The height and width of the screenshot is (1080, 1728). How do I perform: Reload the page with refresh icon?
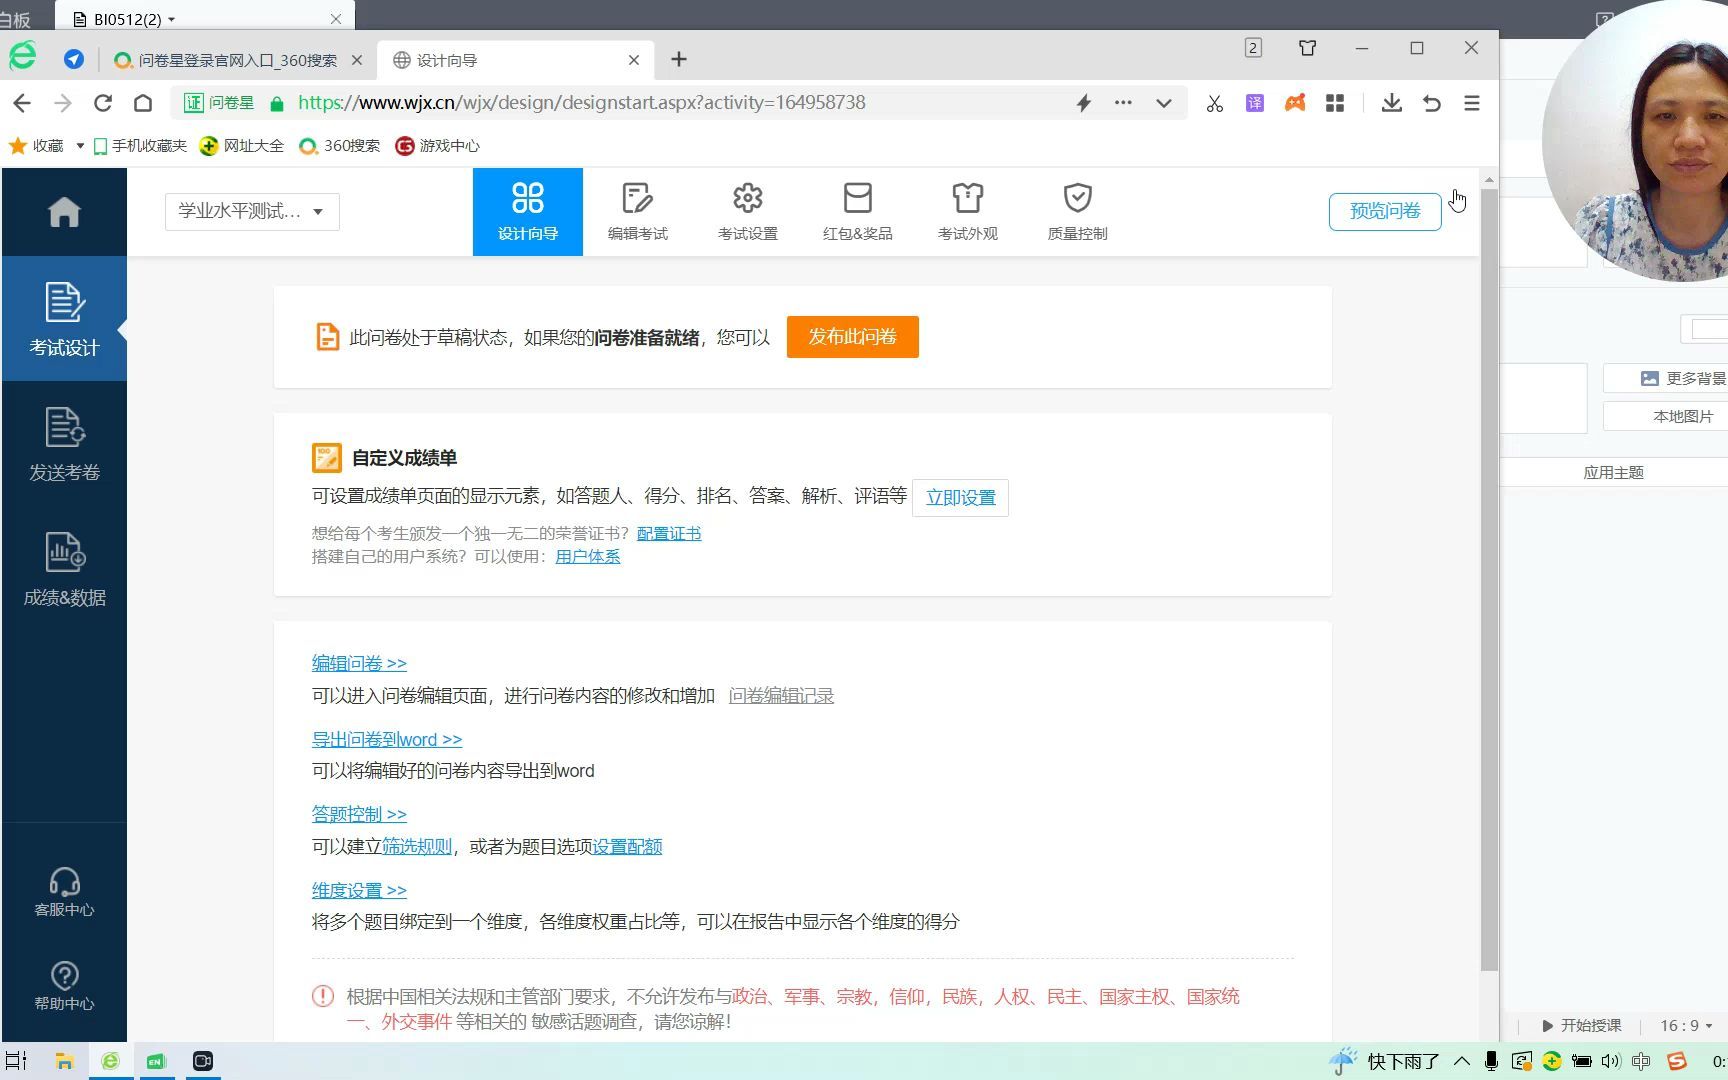(x=103, y=103)
